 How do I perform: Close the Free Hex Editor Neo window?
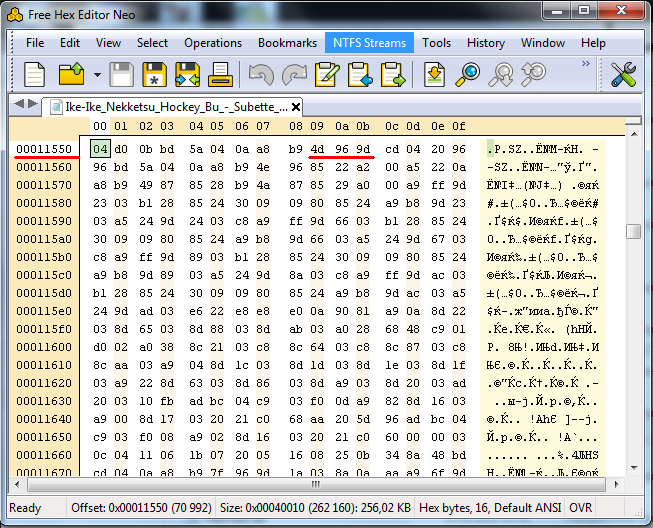621,11
